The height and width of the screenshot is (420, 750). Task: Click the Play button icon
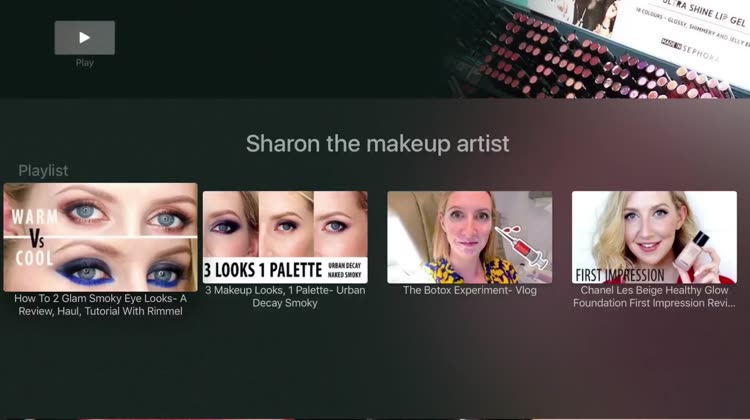85,37
